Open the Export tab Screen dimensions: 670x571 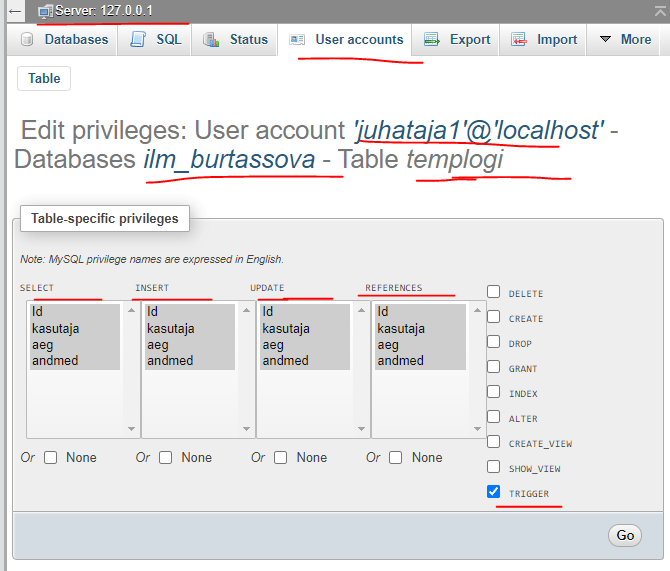coord(457,40)
